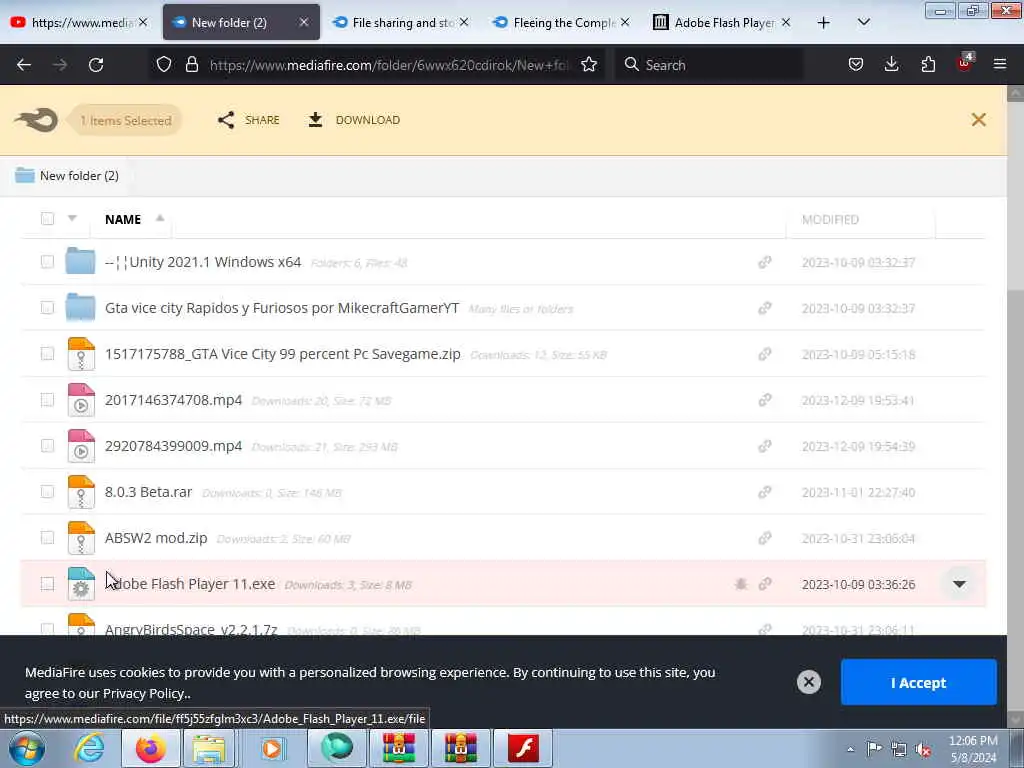1024x768 pixels.
Task: Open Internet Explorer from taskbar
Action: (x=88, y=748)
